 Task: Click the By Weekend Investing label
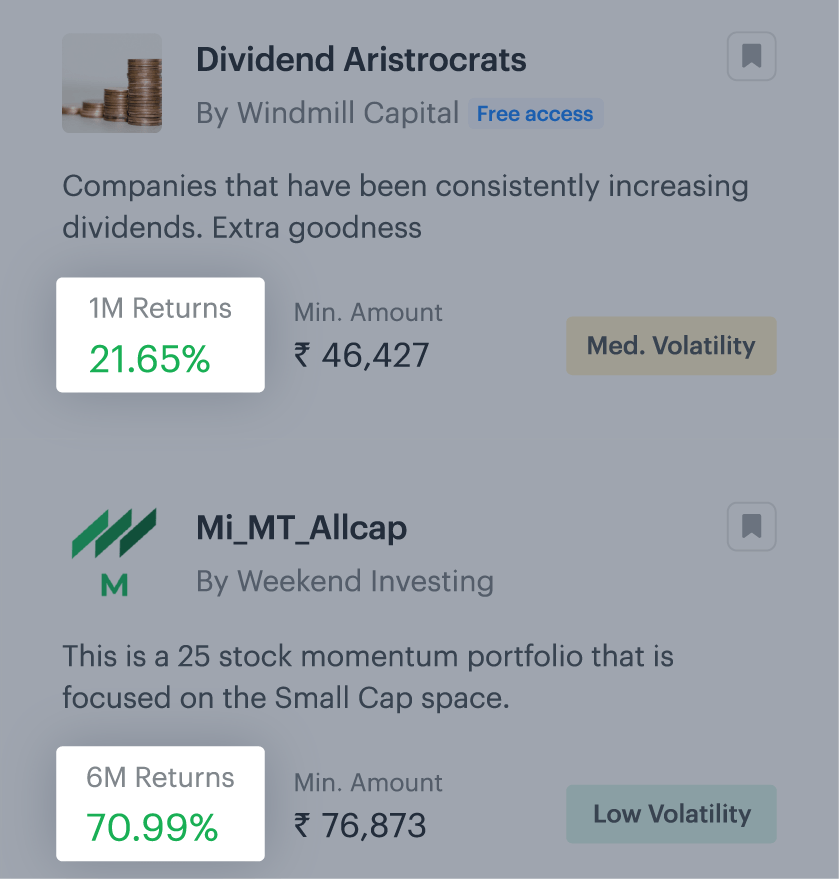coord(345,581)
